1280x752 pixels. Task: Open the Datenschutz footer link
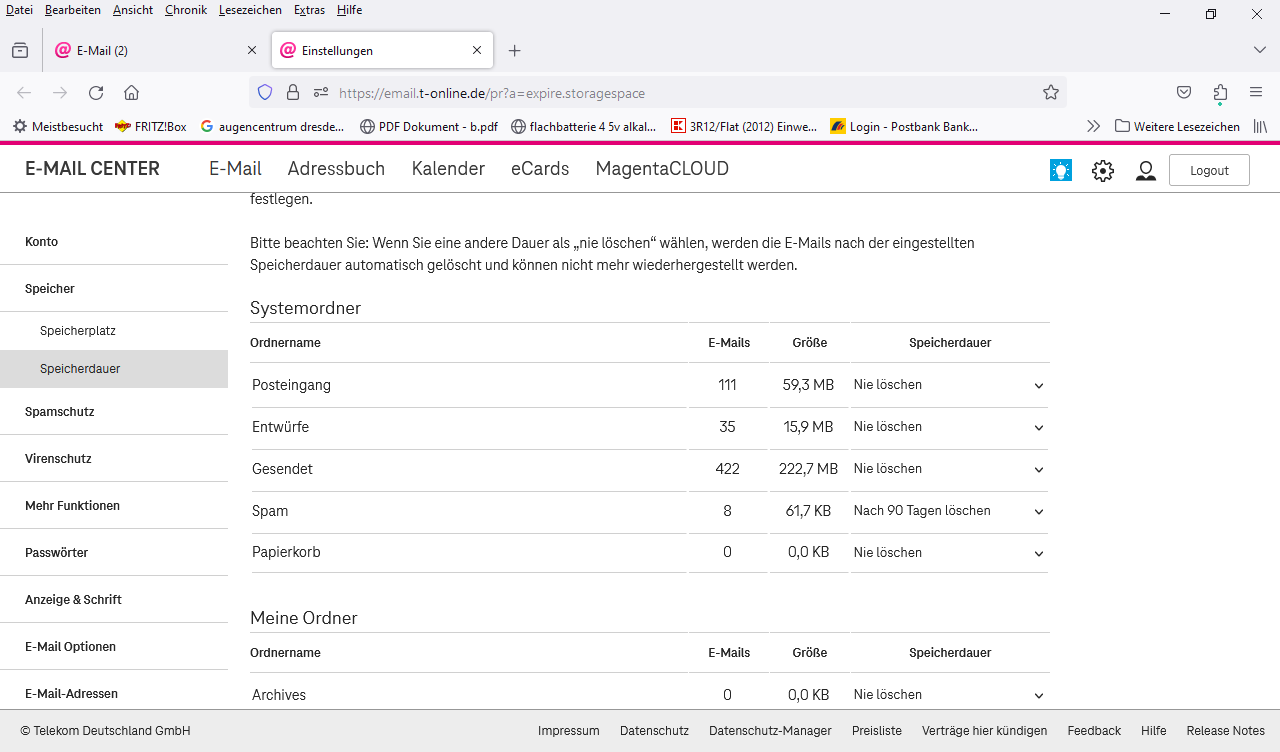[x=654, y=731]
